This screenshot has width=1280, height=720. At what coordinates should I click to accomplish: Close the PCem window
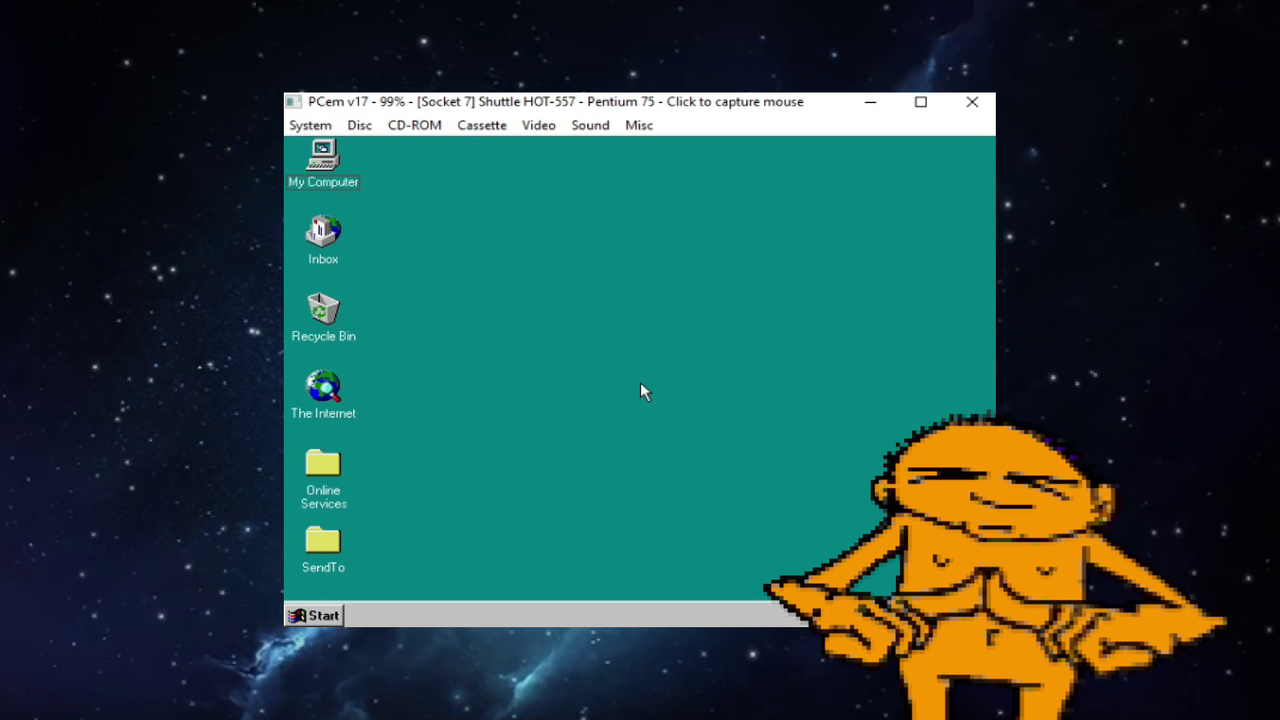pyautogui.click(x=972, y=102)
